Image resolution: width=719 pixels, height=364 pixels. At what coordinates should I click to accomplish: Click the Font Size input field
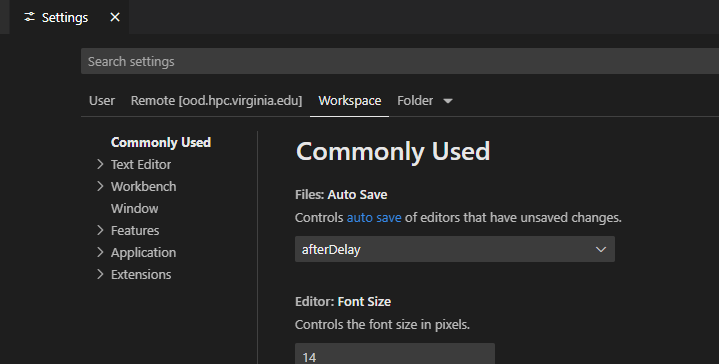(395, 353)
